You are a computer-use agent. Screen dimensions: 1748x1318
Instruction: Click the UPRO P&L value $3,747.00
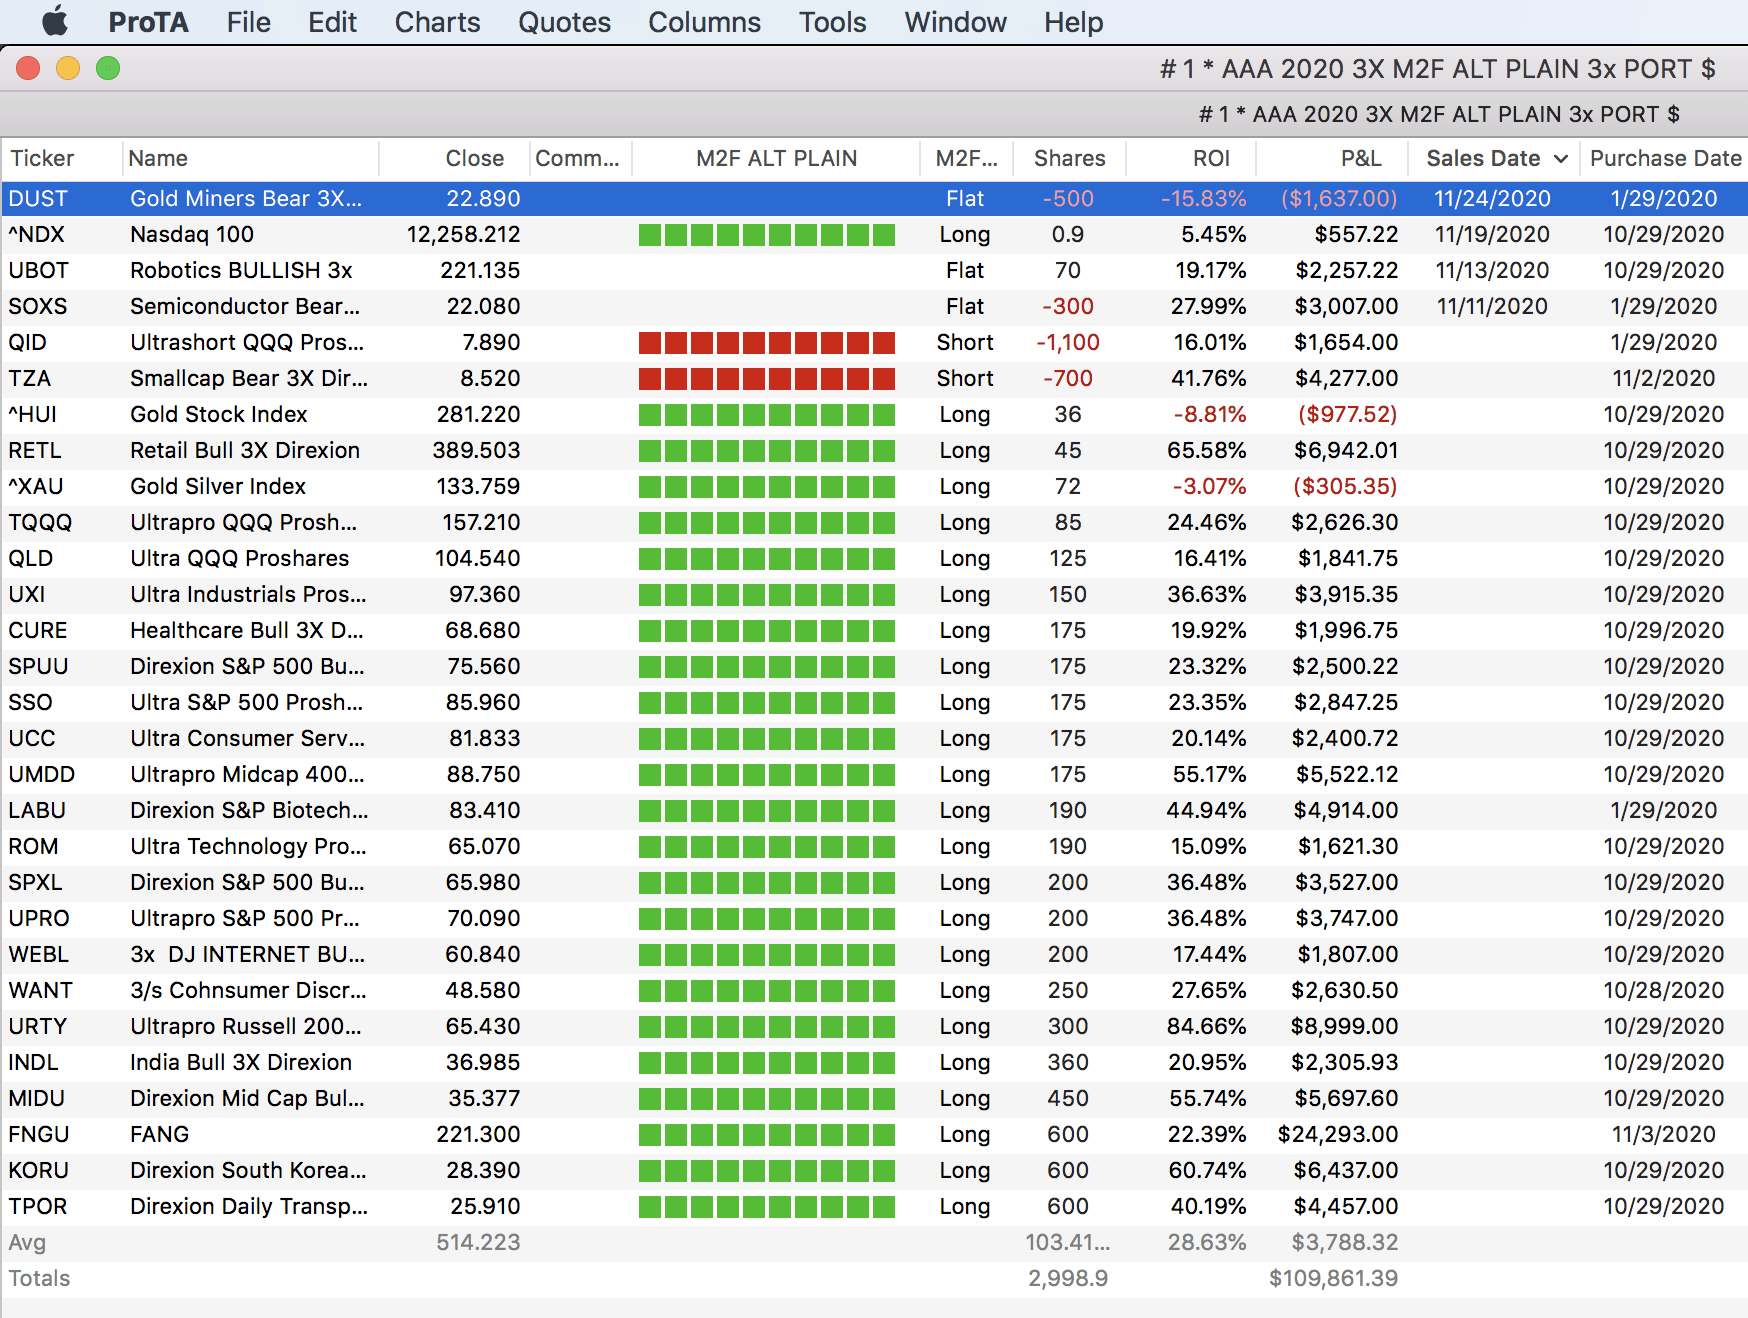(1346, 918)
